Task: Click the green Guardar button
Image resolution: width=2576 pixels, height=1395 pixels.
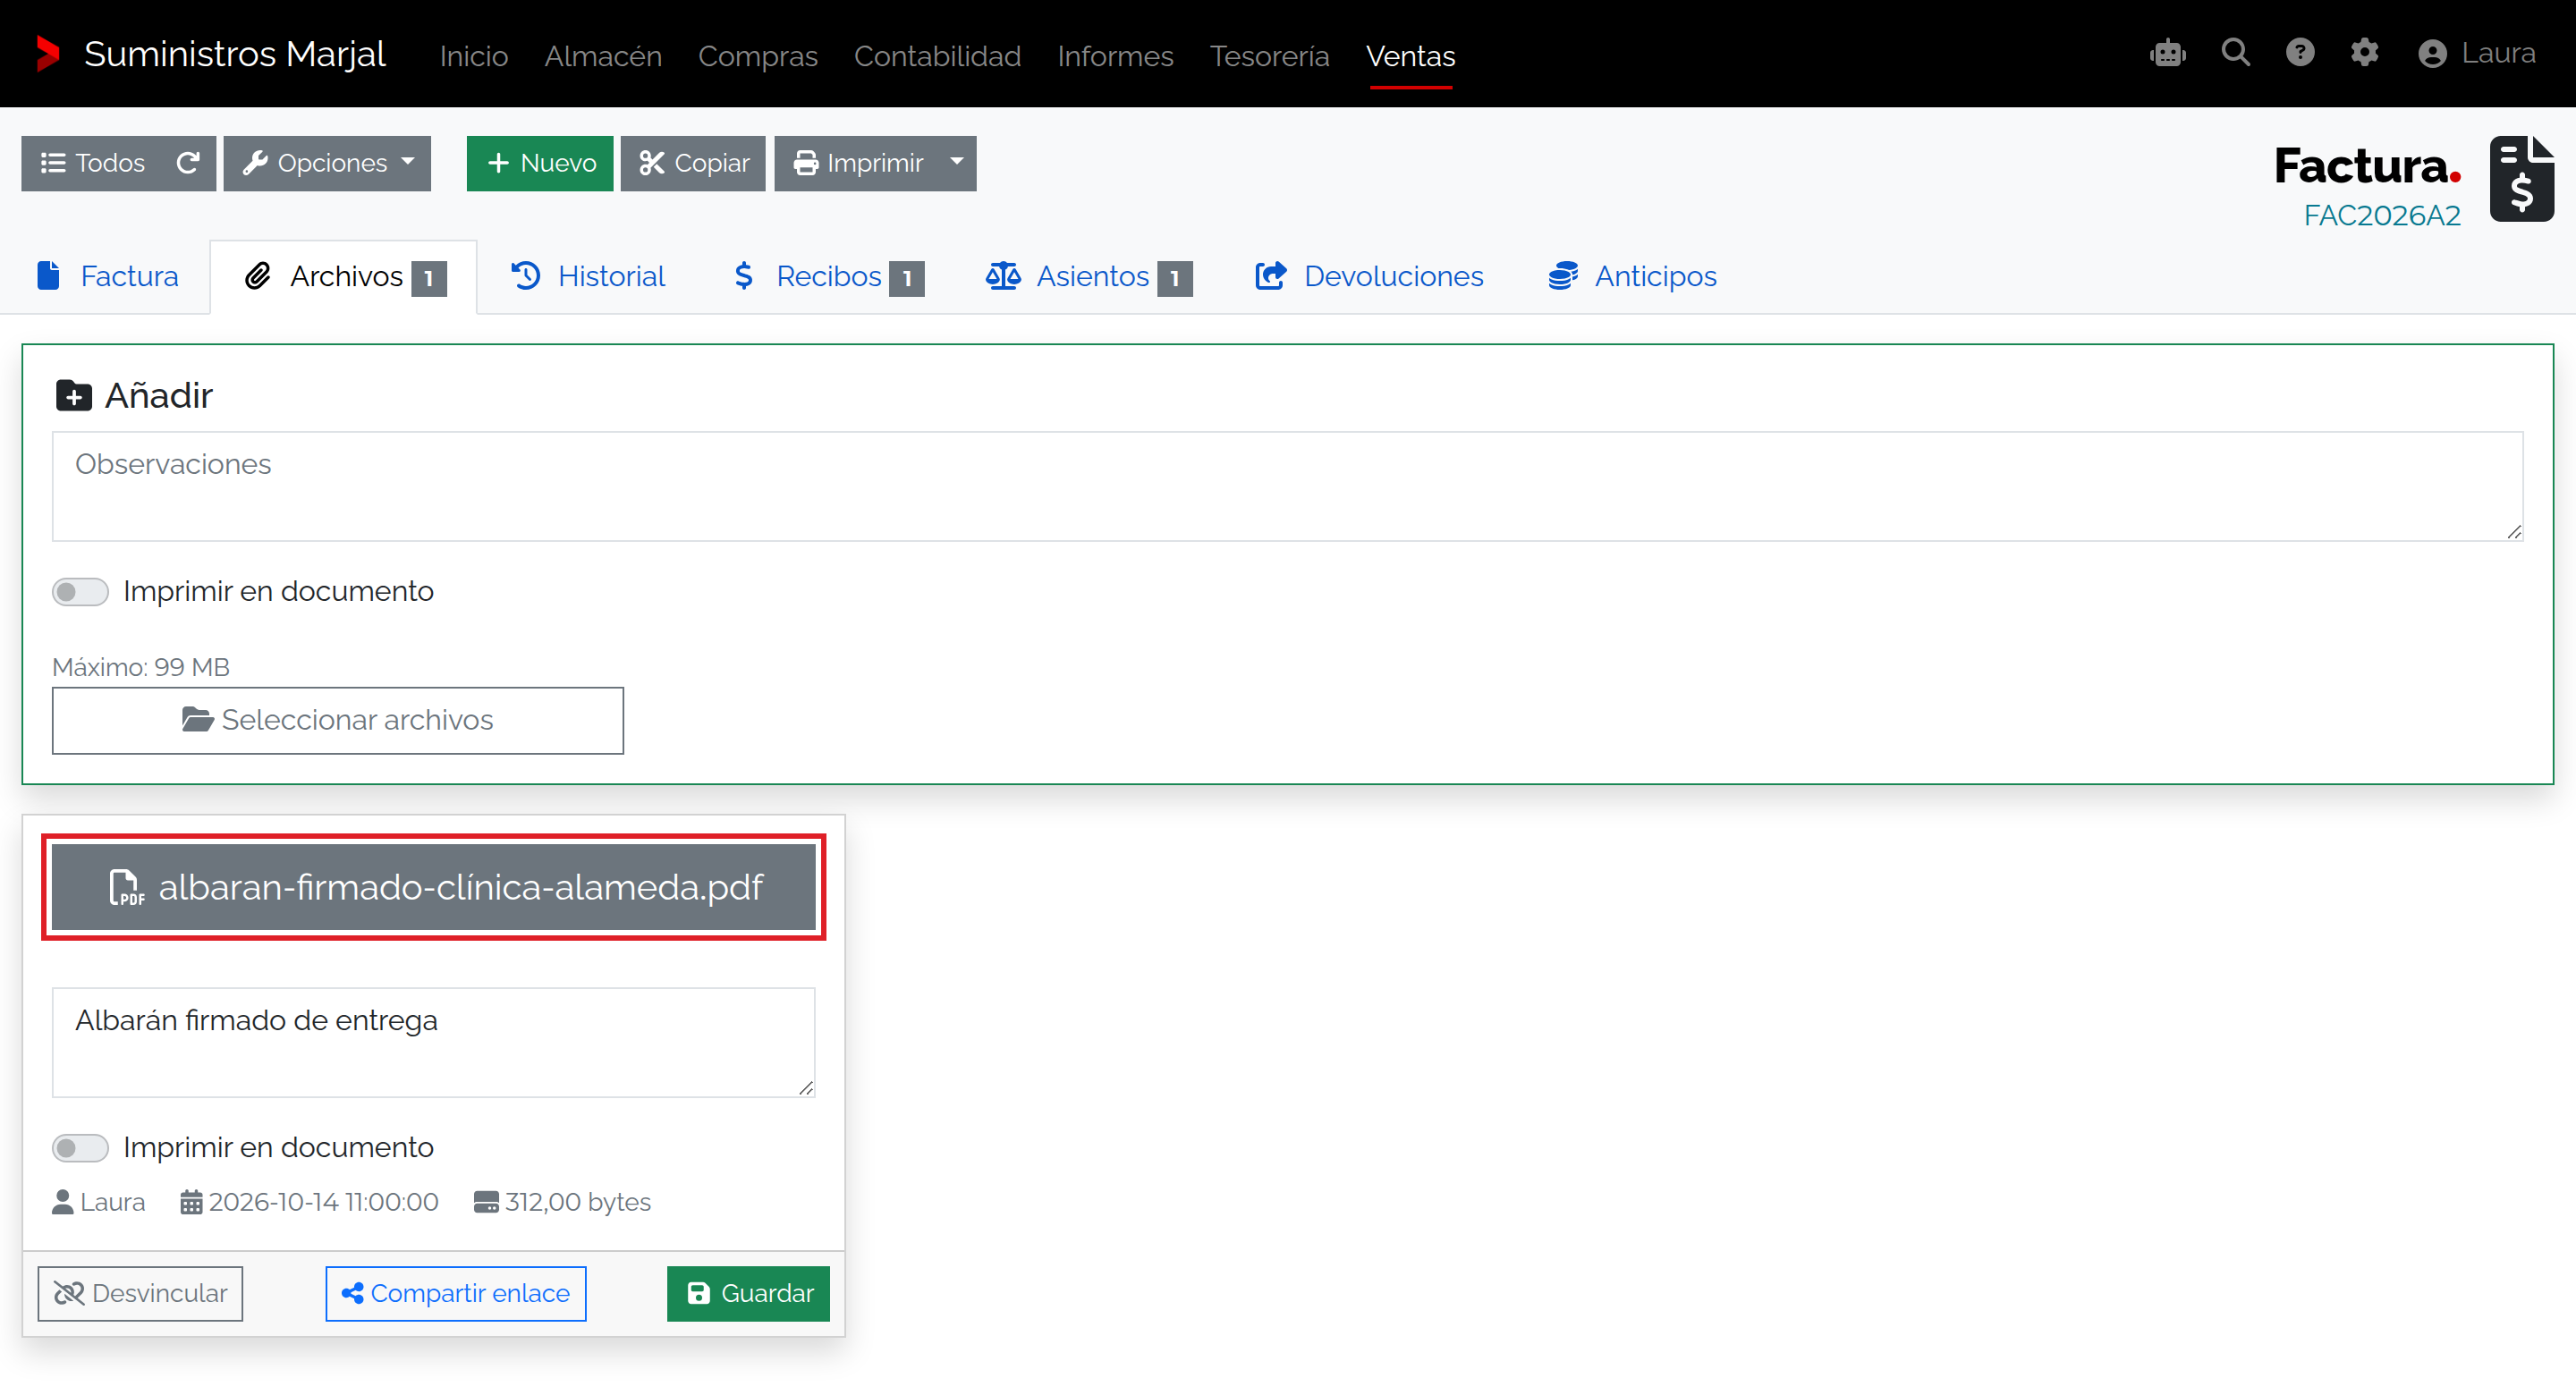Action: [x=748, y=1293]
